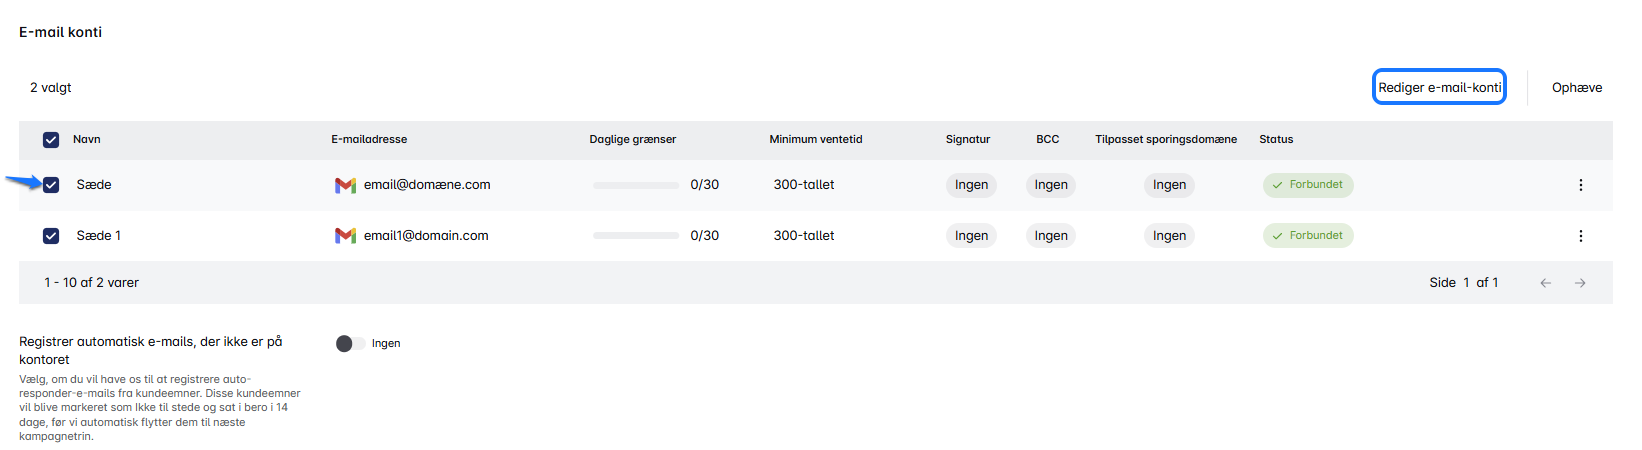Open custom tracking domain value in Sæde row
Viewport: 1642px width, 450px height.
point(1169,185)
